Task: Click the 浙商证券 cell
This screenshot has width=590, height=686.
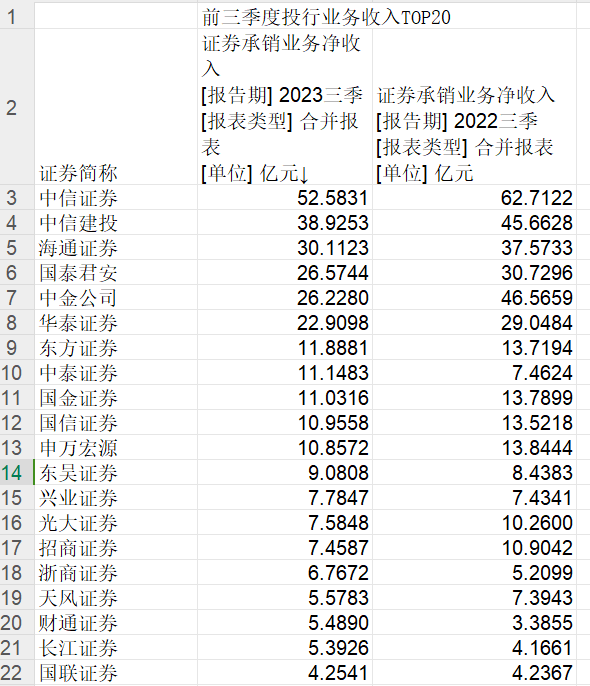Action: pyautogui.click(x=116, y=573)
